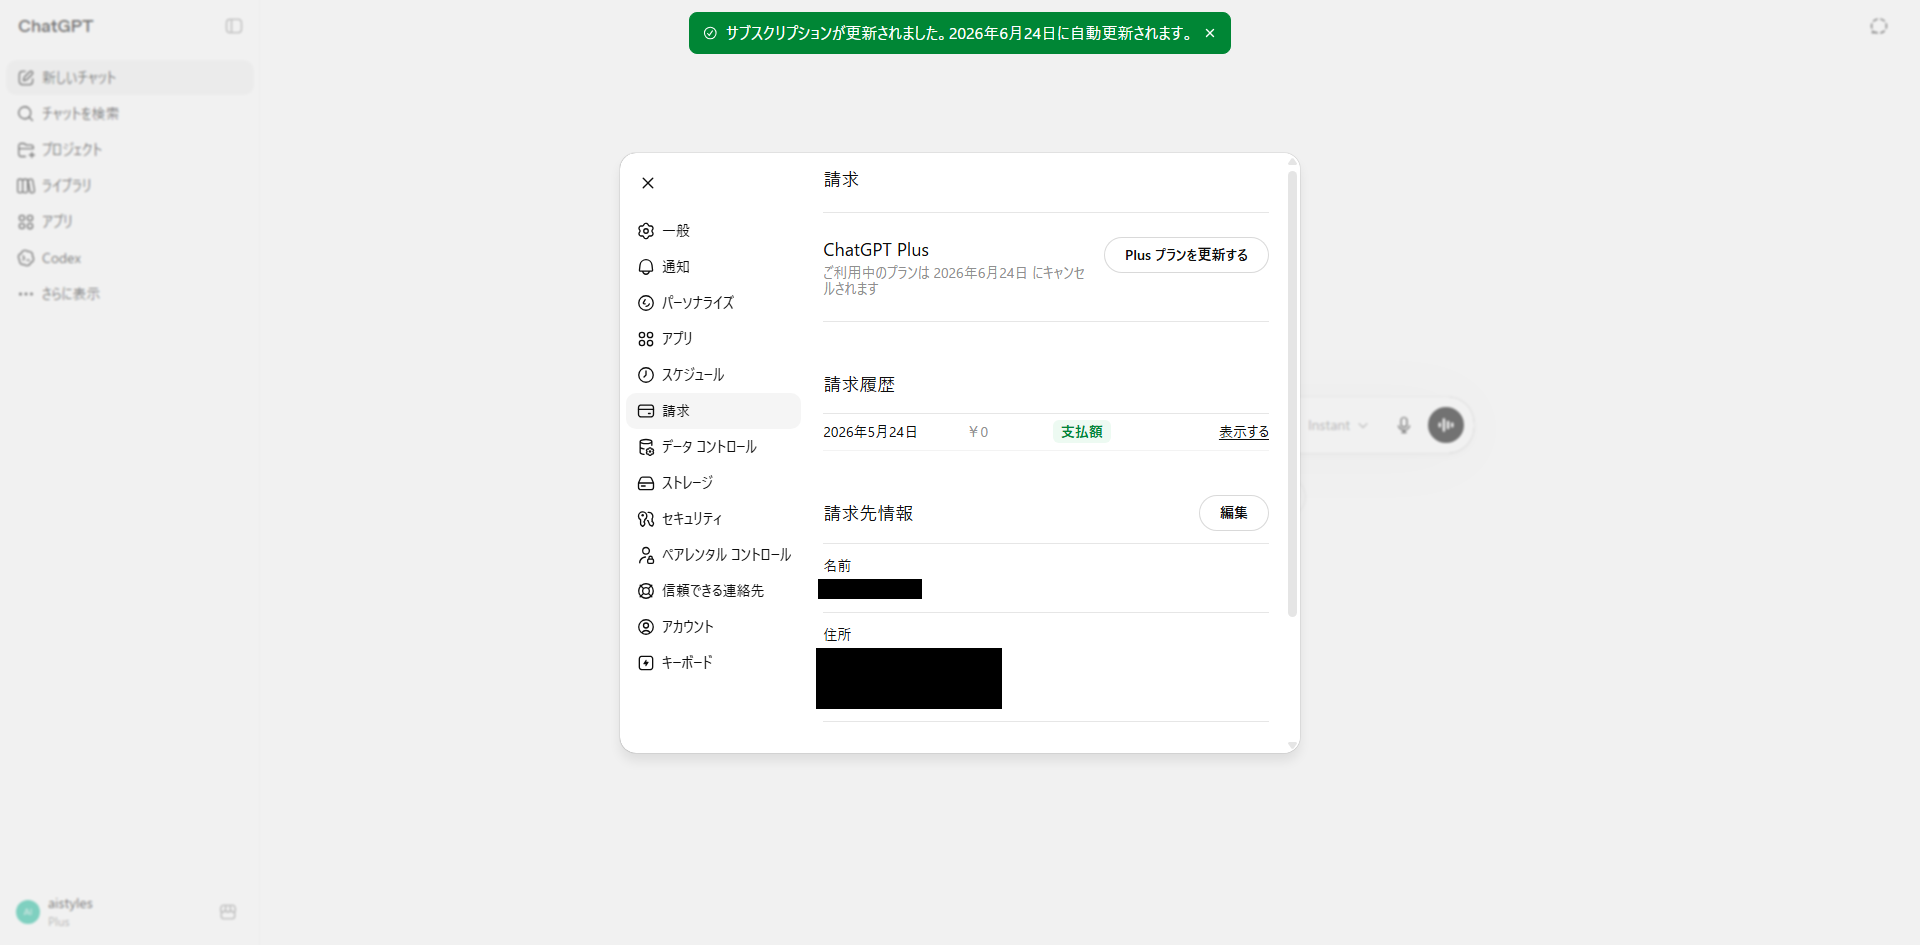Click ライブラリ books icon in sidebar

point(26,185)
